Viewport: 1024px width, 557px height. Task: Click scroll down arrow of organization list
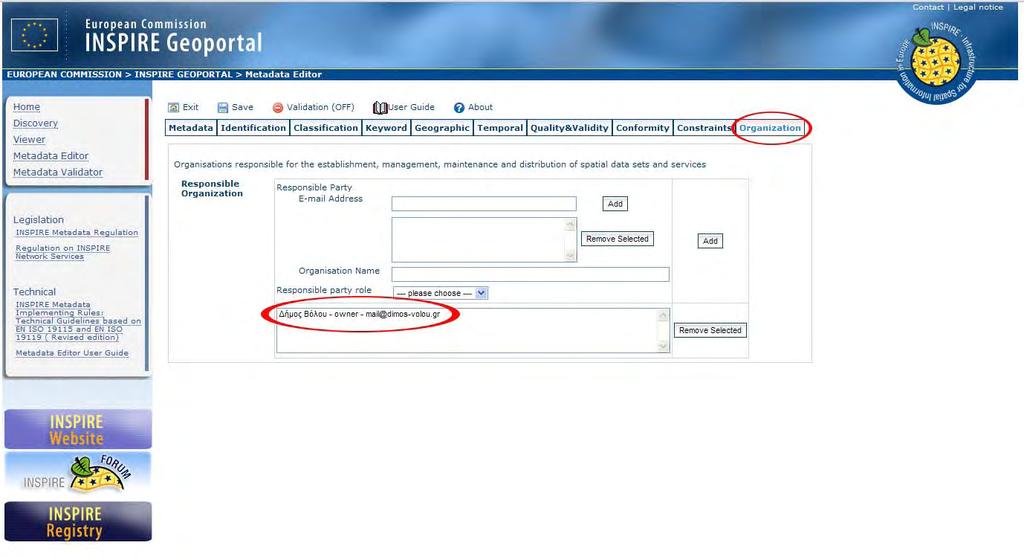664,346
